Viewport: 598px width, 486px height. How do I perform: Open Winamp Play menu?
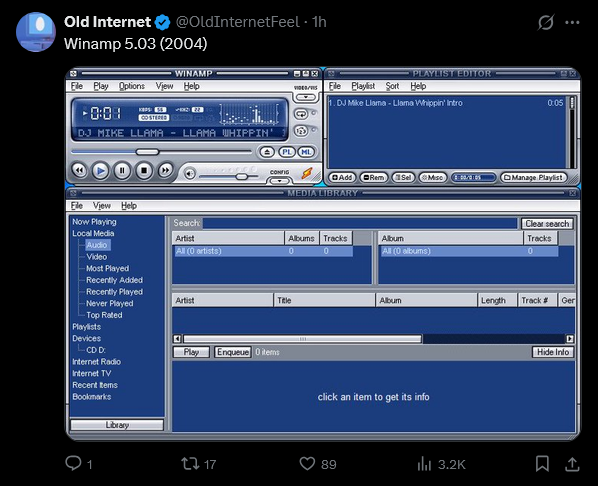pos(101,86)
